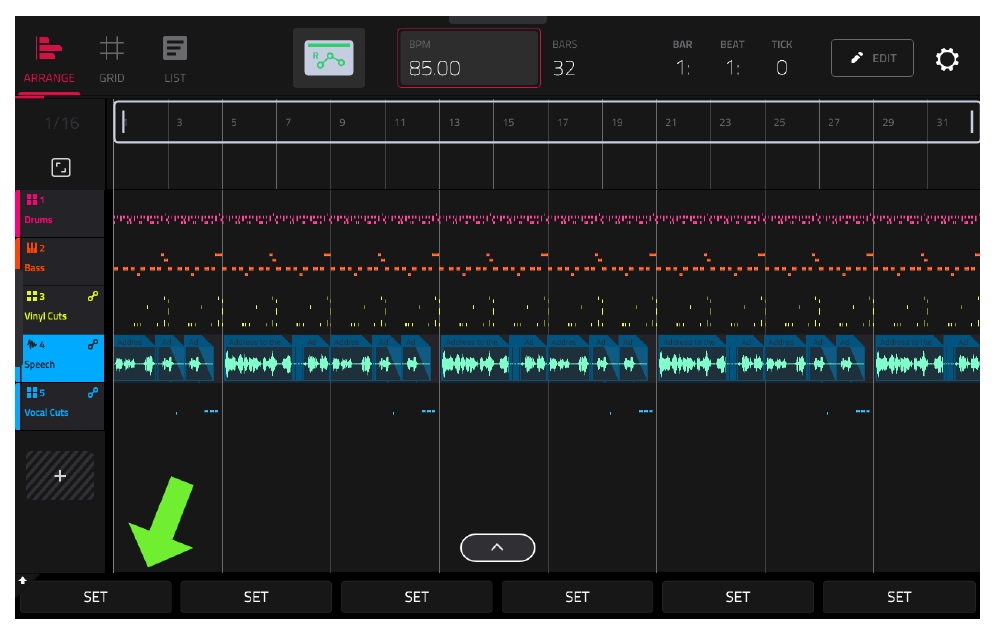This screenshot has height=636, width=996.
Task: Click the shift arrow icon above SET buttons
Action: [23, 580]
